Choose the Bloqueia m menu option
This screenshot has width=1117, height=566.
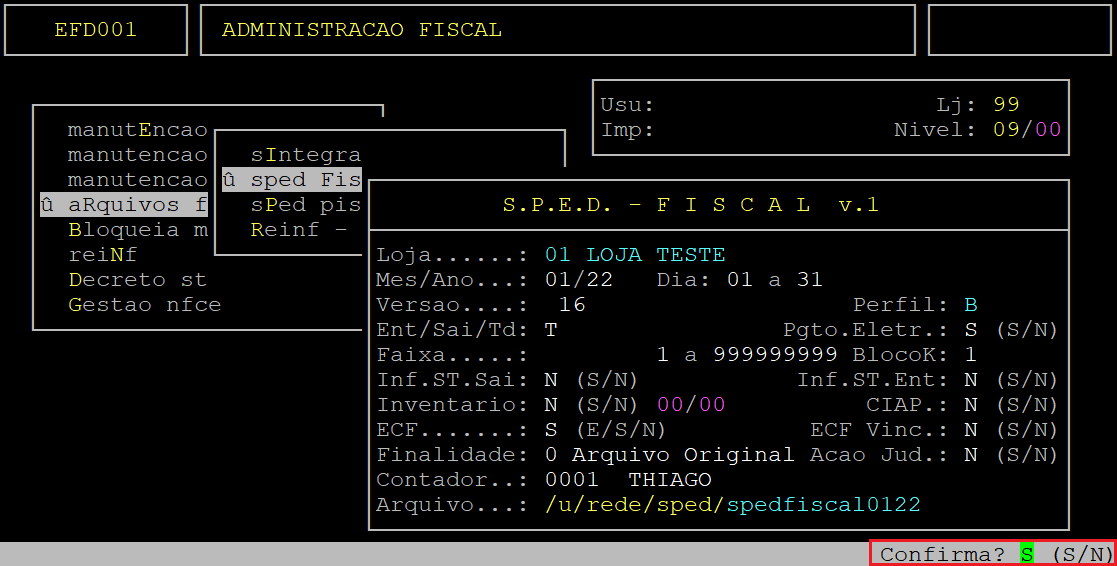[x=137, y=230]
